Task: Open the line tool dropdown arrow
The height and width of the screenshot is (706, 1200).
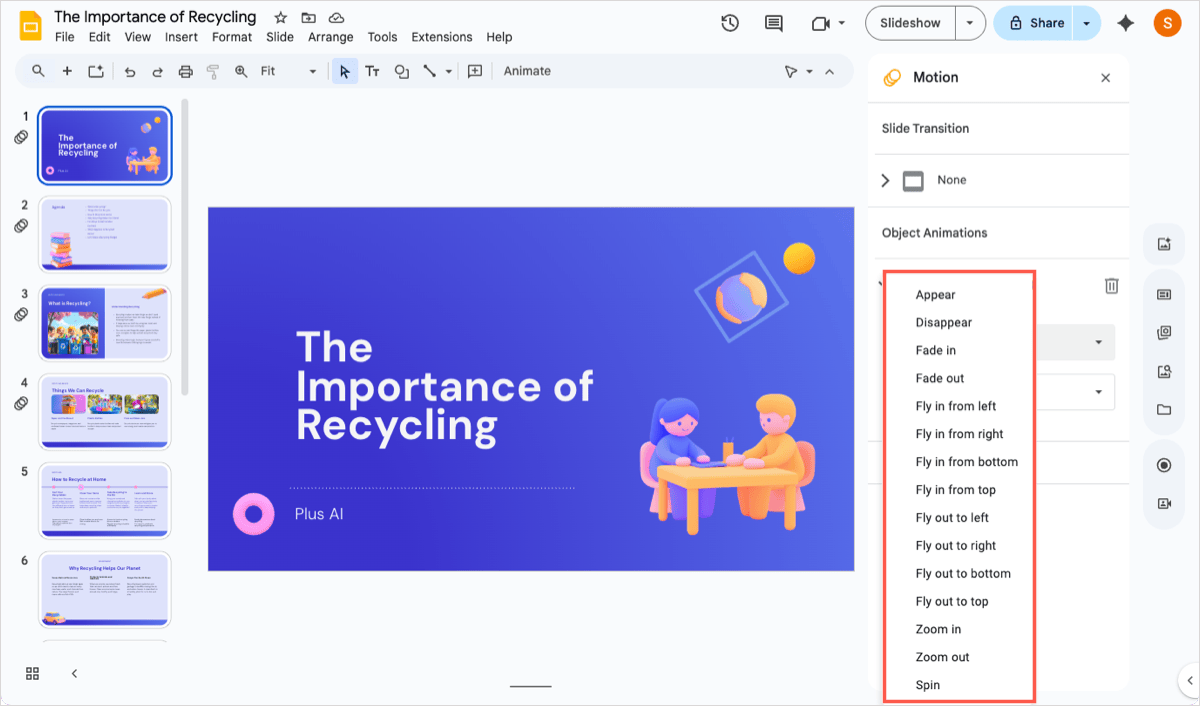Action: 449,71
